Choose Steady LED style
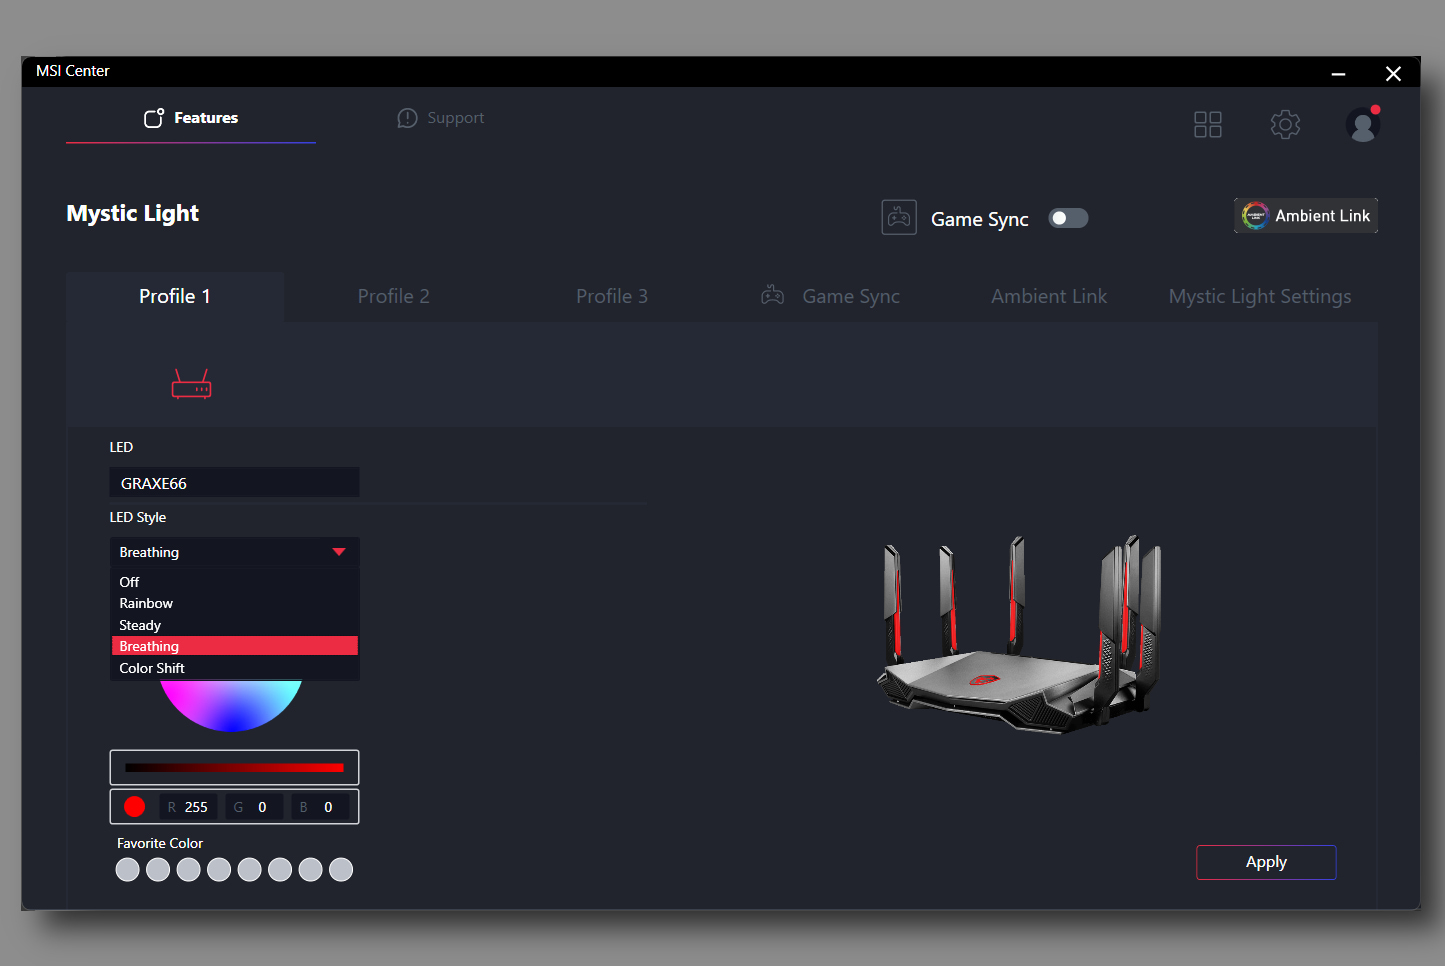 (234, 625)
